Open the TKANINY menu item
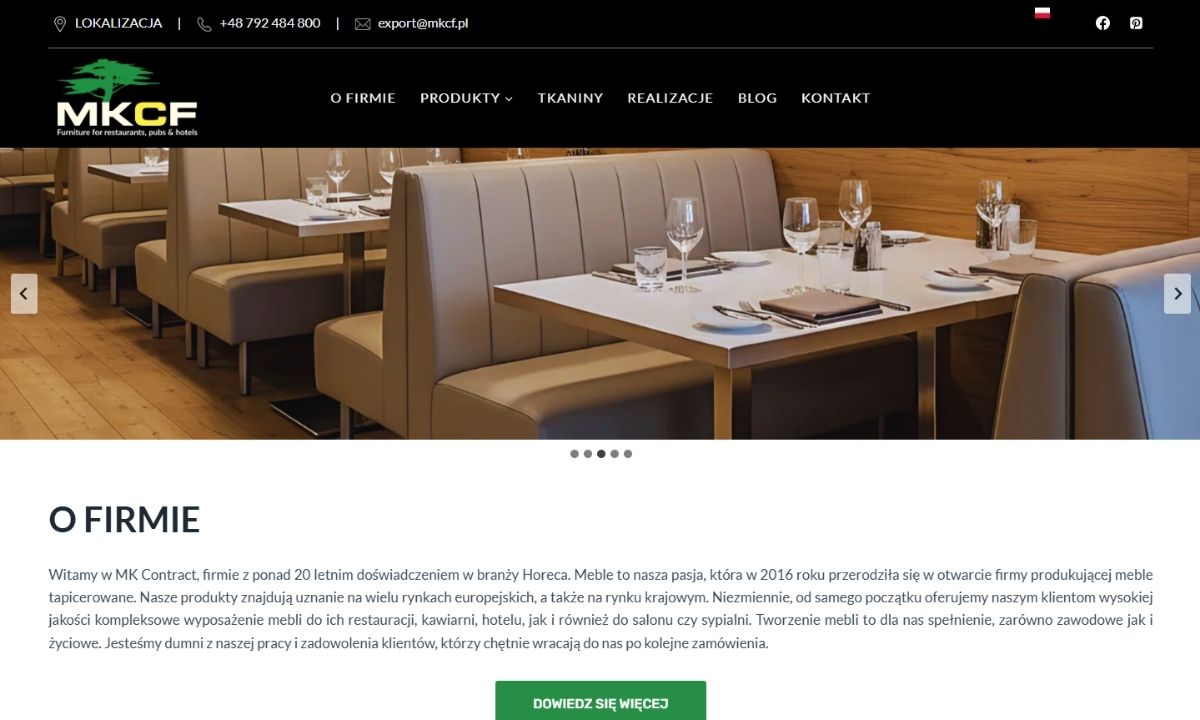 point(570,98)
